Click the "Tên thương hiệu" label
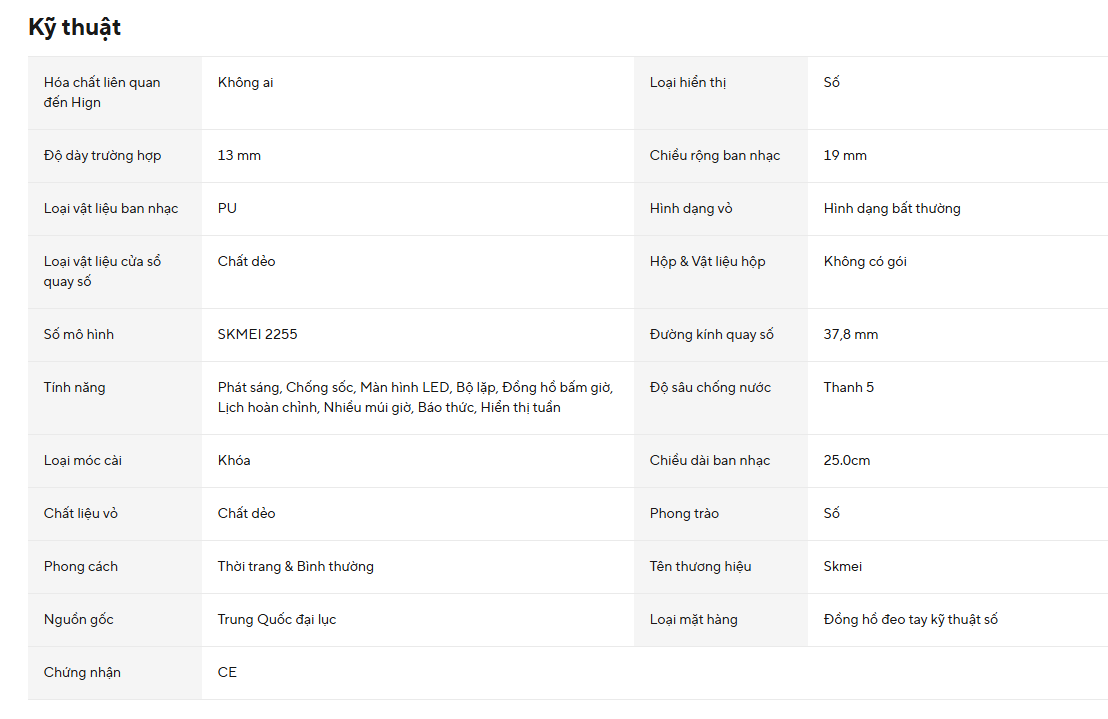This screenshot has height=719, width=1108. [x=700, y=566]
